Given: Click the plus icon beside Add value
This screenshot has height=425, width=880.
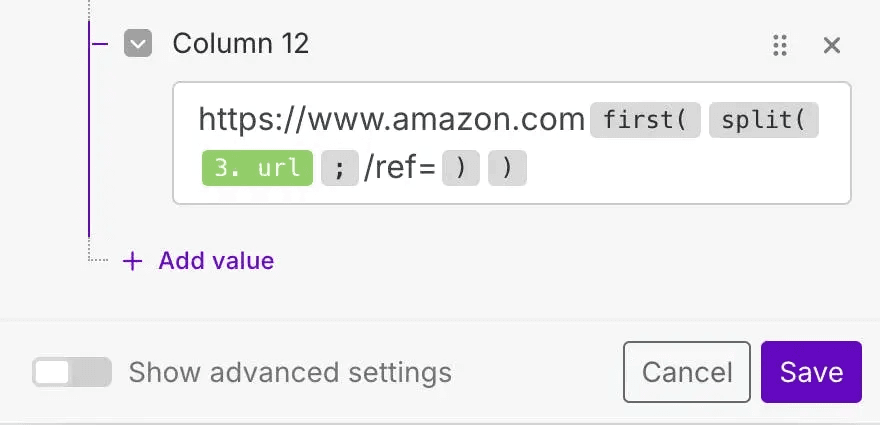Looking at the screenshot, I should (x=132, y=261).
